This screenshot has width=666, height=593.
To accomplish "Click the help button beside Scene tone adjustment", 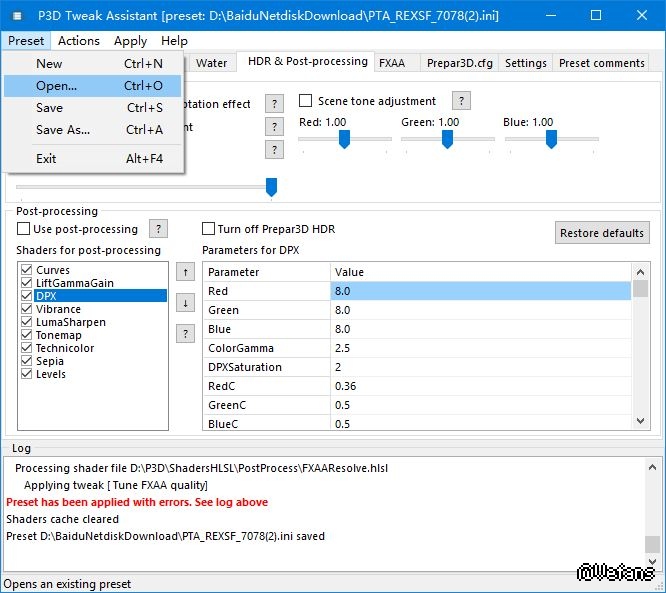I will tap(461, 101).
